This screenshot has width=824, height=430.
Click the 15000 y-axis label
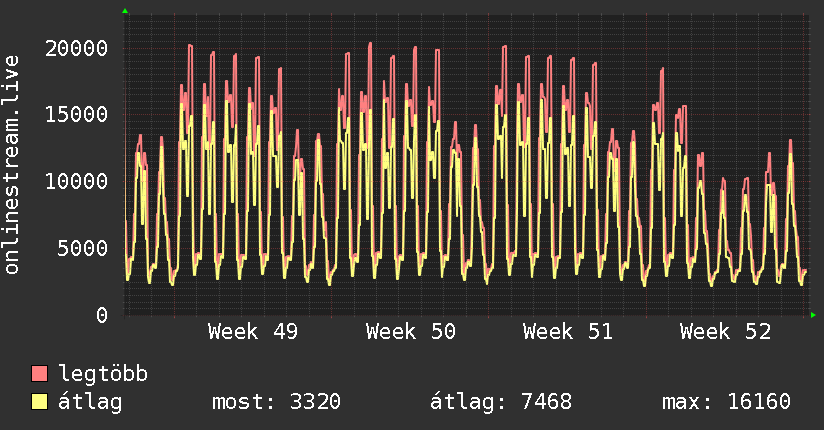(76, 115)
